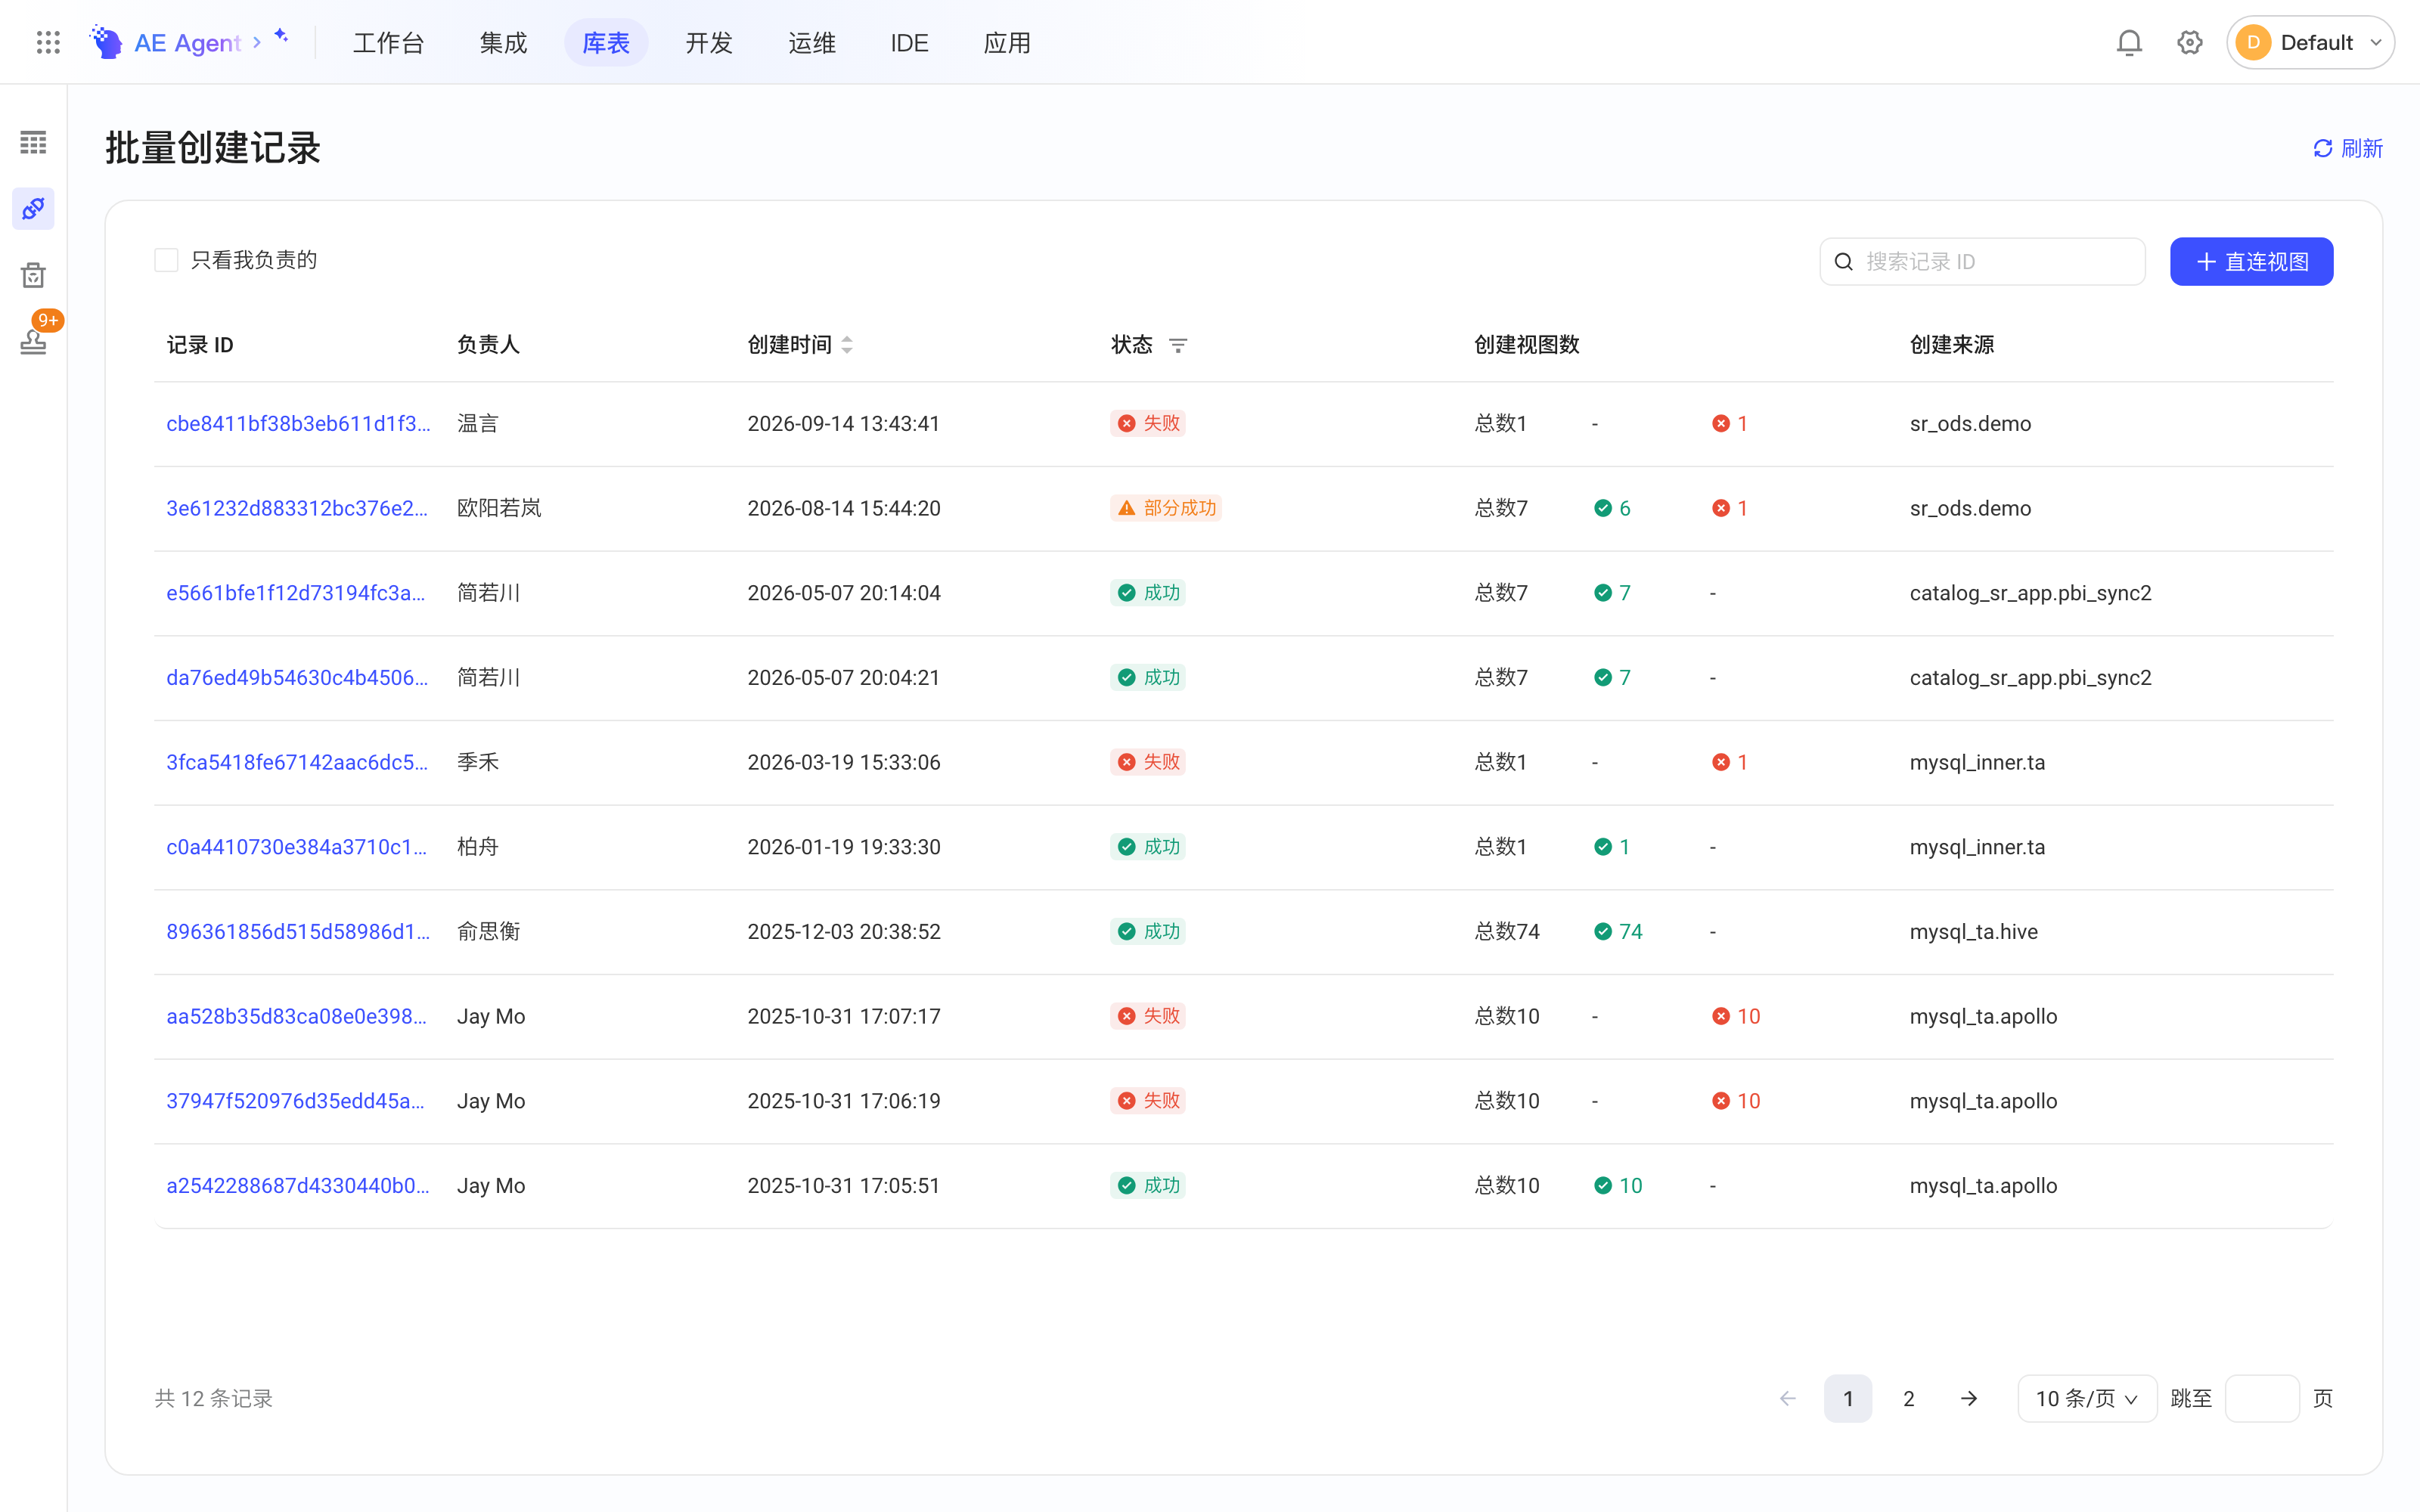Focus the 搜索记录 ID search field
The height and width of the screenshot is (1512, 2420).
1982,262
